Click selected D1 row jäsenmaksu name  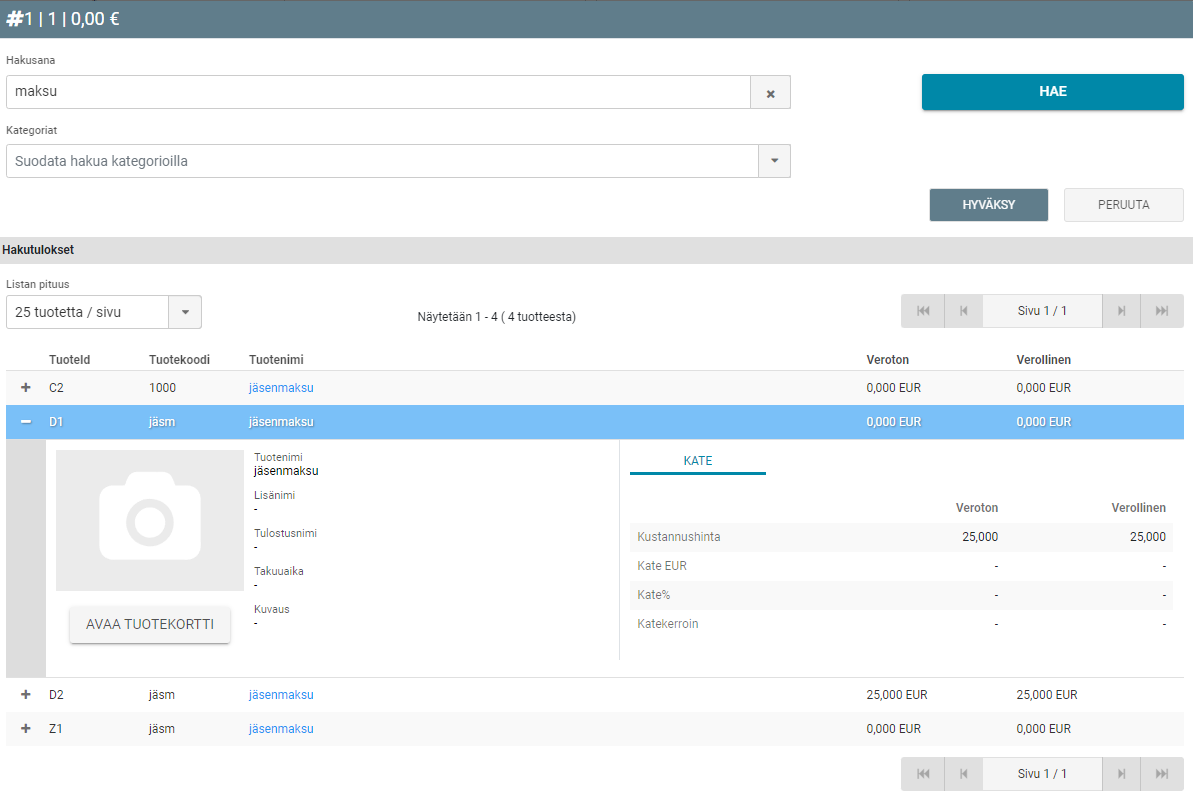(281, 422)
